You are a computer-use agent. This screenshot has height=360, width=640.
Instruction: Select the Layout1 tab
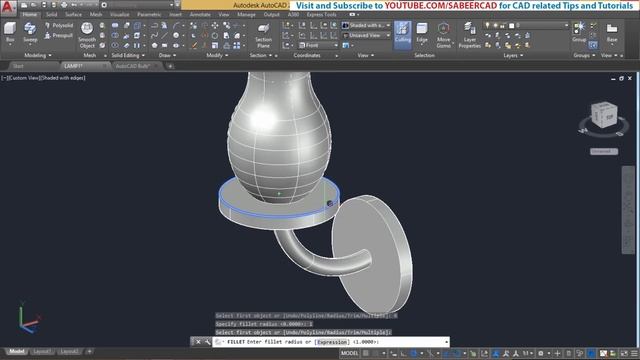coord(42,351)
